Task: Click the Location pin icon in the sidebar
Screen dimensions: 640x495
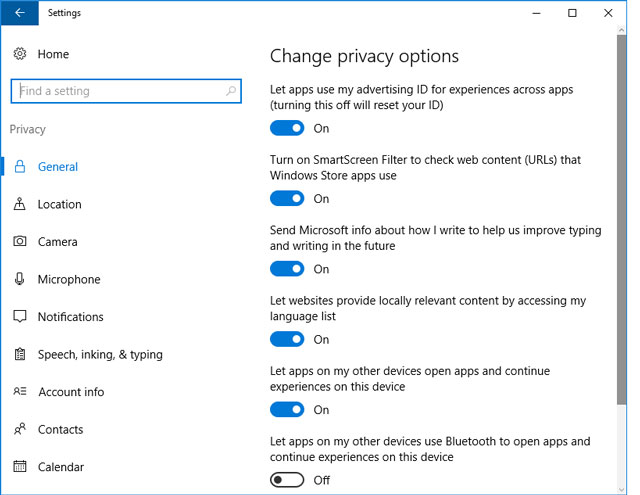Action: 19,204
